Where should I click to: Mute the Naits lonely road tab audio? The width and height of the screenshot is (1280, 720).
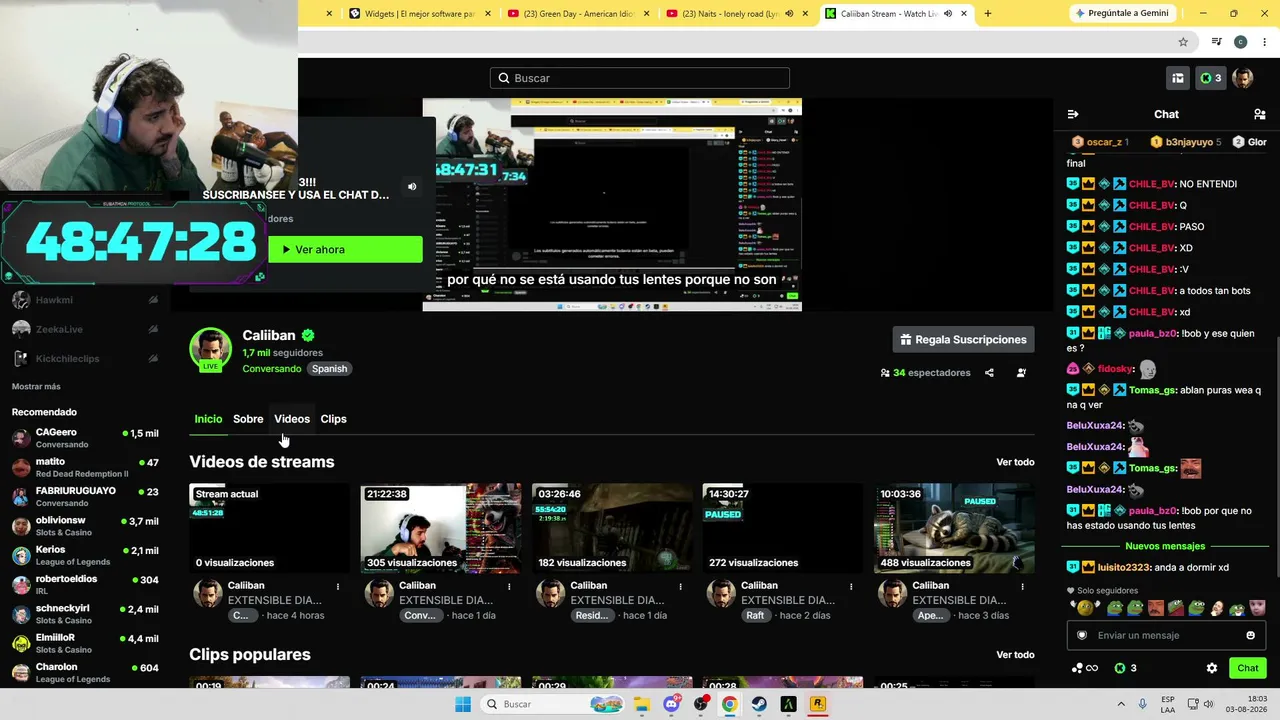click(x=789, y=14)
